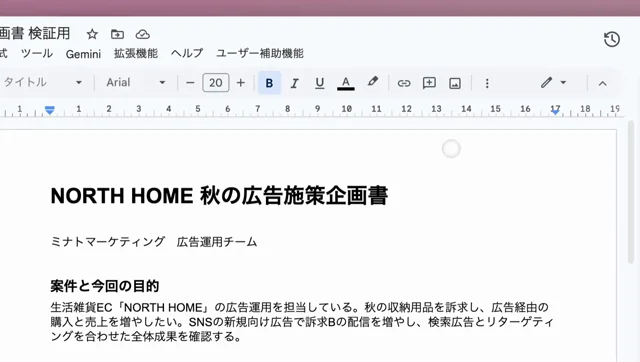Collapse the toolbar with the chevron
This screenshot has height=362, width=640.
(602, 83)
